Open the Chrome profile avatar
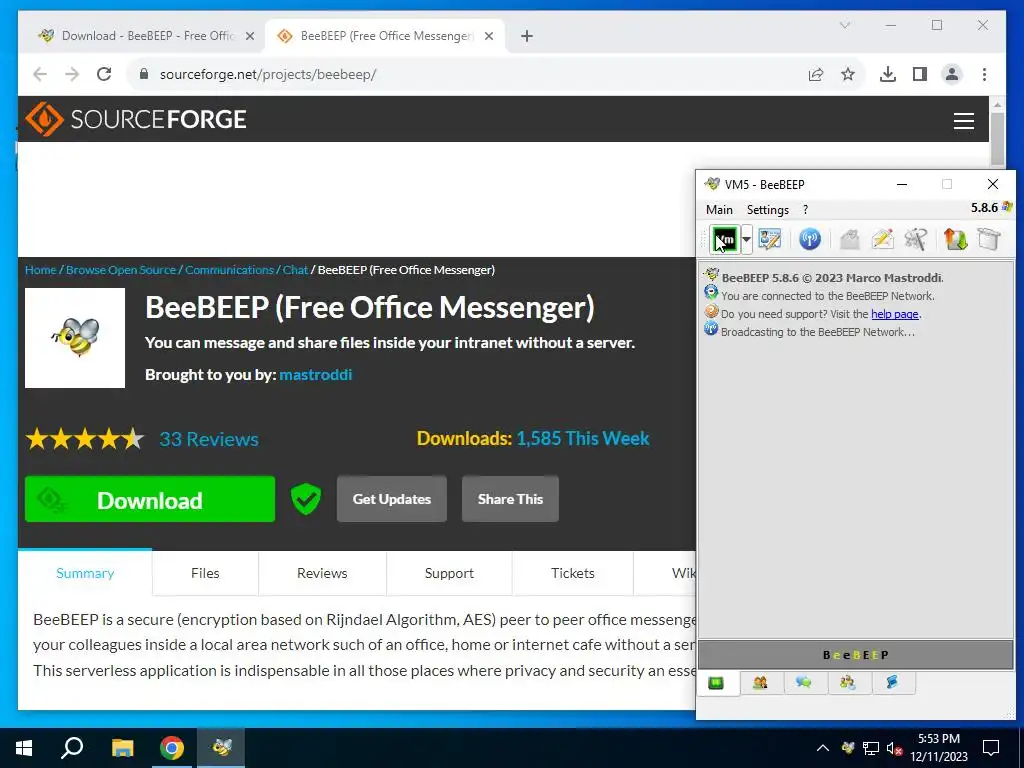Screen dimensions: 1024x768 click(x=952, y=74)
